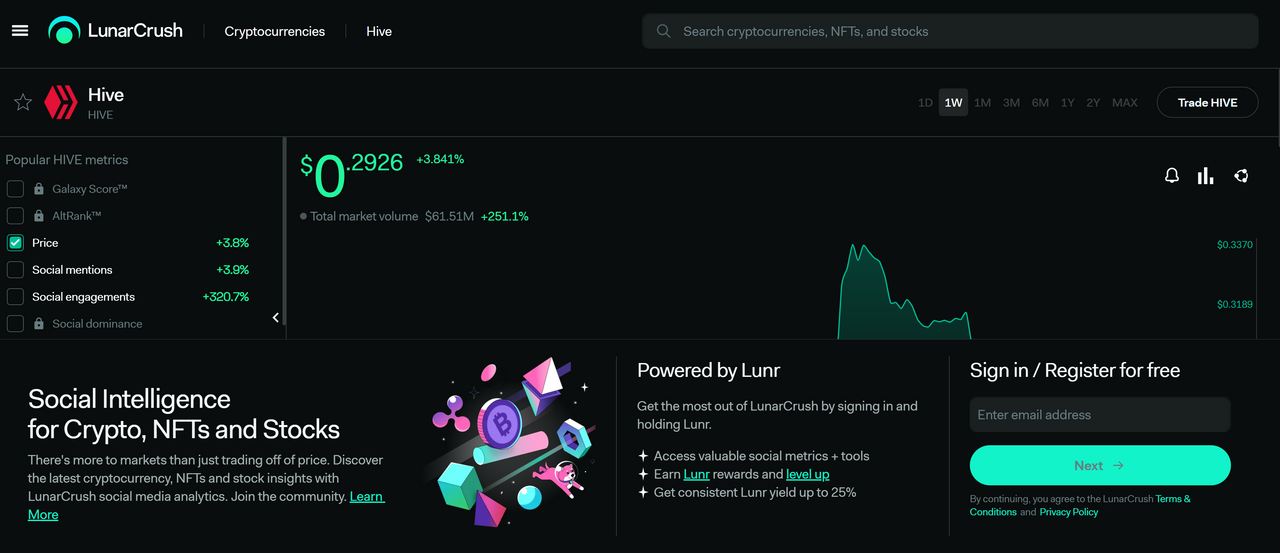Enable the Social engagements checkbox
1280x553 pixels.
[15, 297]
